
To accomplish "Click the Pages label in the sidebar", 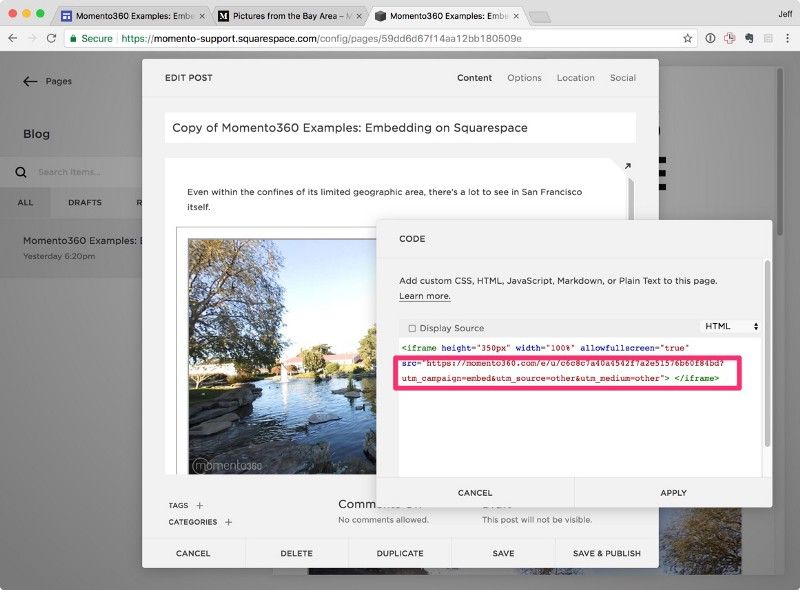I will (59, 81).
